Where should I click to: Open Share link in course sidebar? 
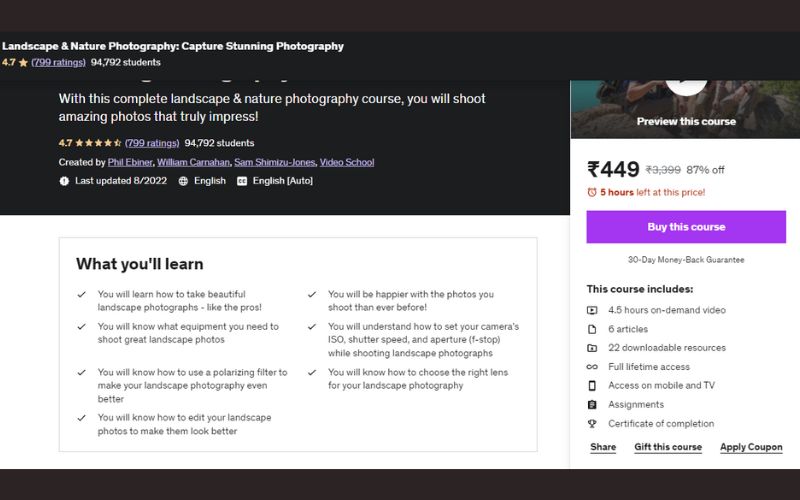coord(603,447)
